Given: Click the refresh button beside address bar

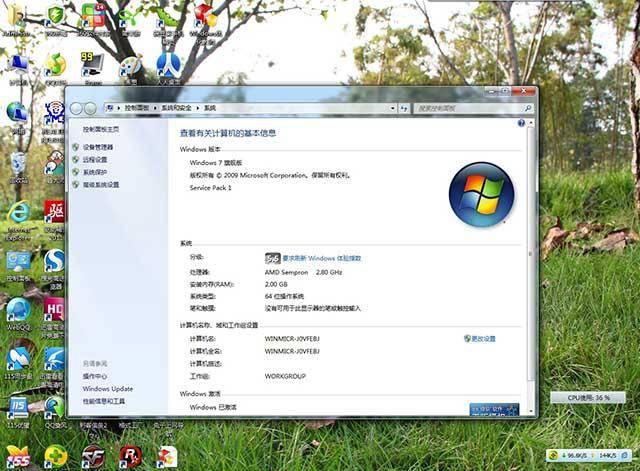Looking at the screenshot, I should click(404, 108).
